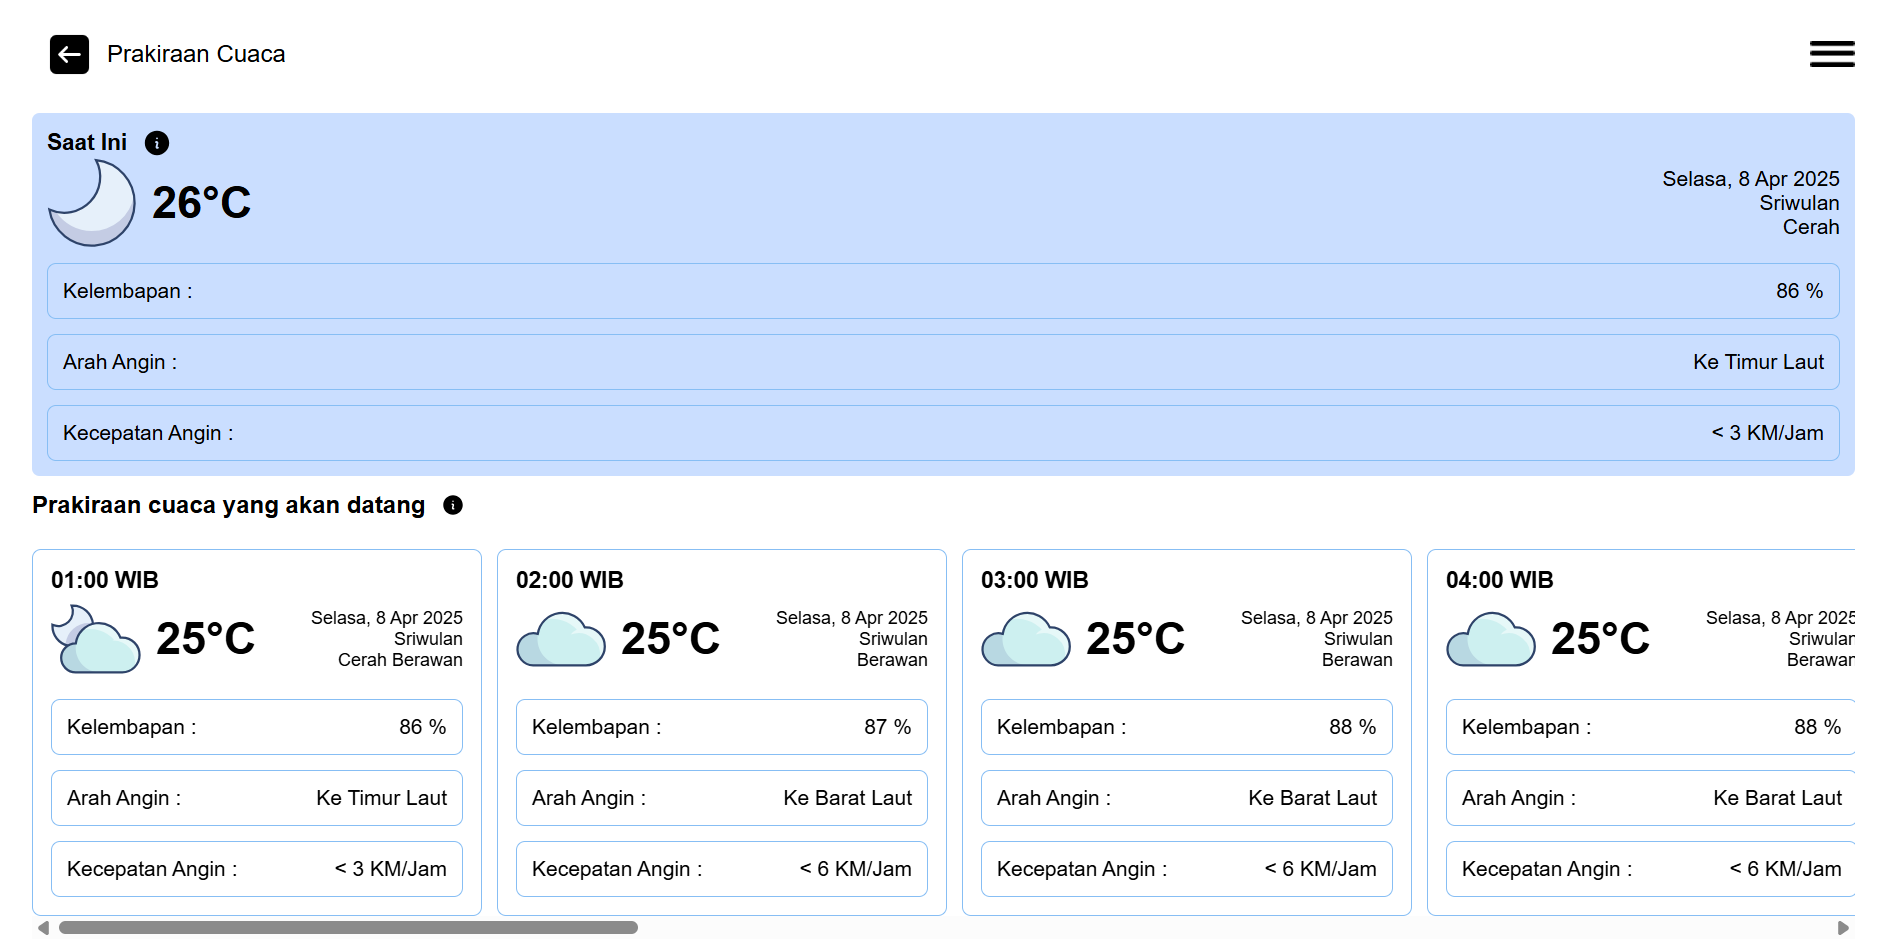The image size is (1894, 950).
Task: Go back using the arrow button
Action: [69, 54]
